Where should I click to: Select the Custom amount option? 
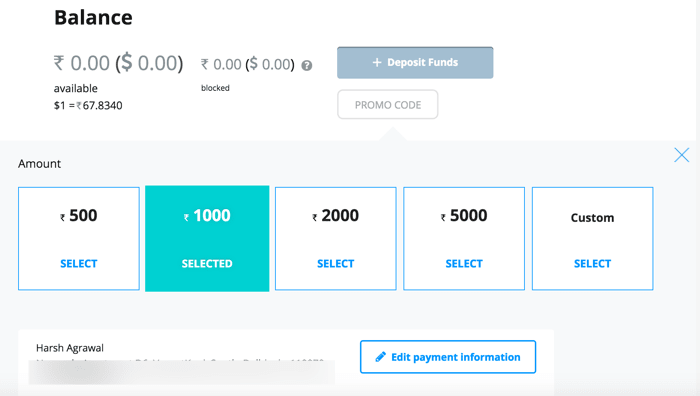(x=592, y=238)
